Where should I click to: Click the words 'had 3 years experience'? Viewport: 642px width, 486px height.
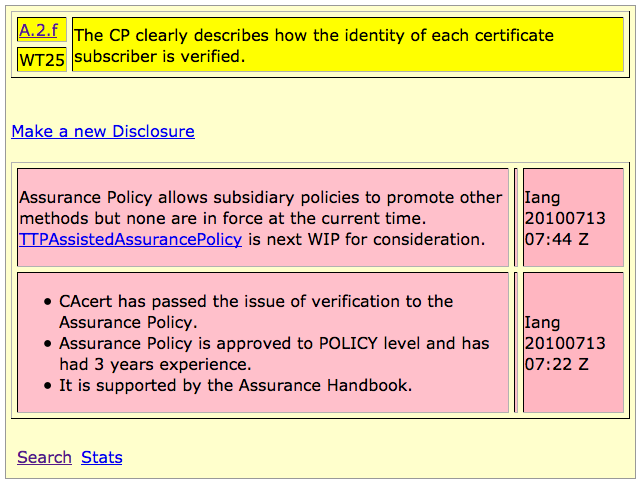(155, 364)
